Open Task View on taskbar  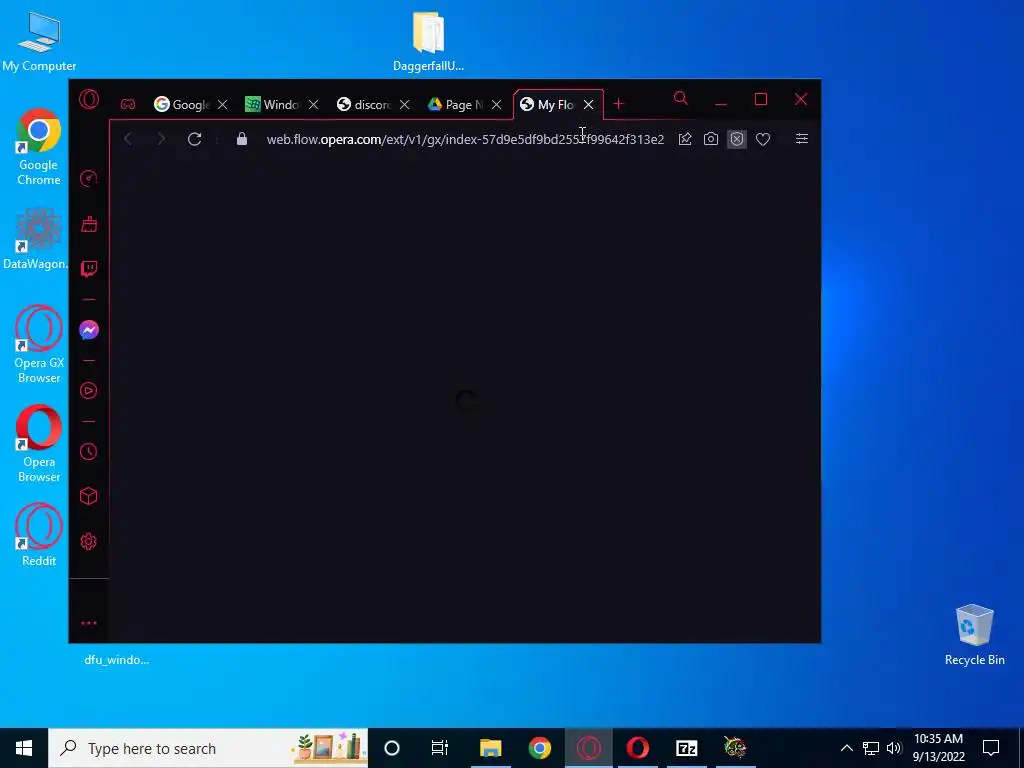pos(440,748)
